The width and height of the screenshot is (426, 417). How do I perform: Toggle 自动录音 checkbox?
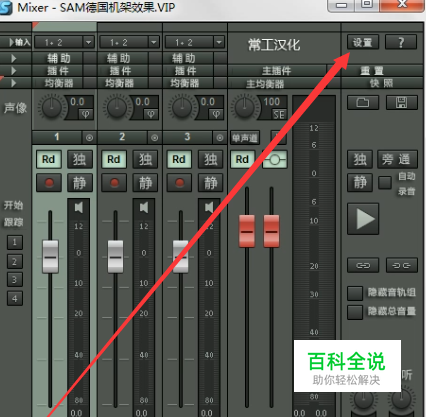[385, 183]
